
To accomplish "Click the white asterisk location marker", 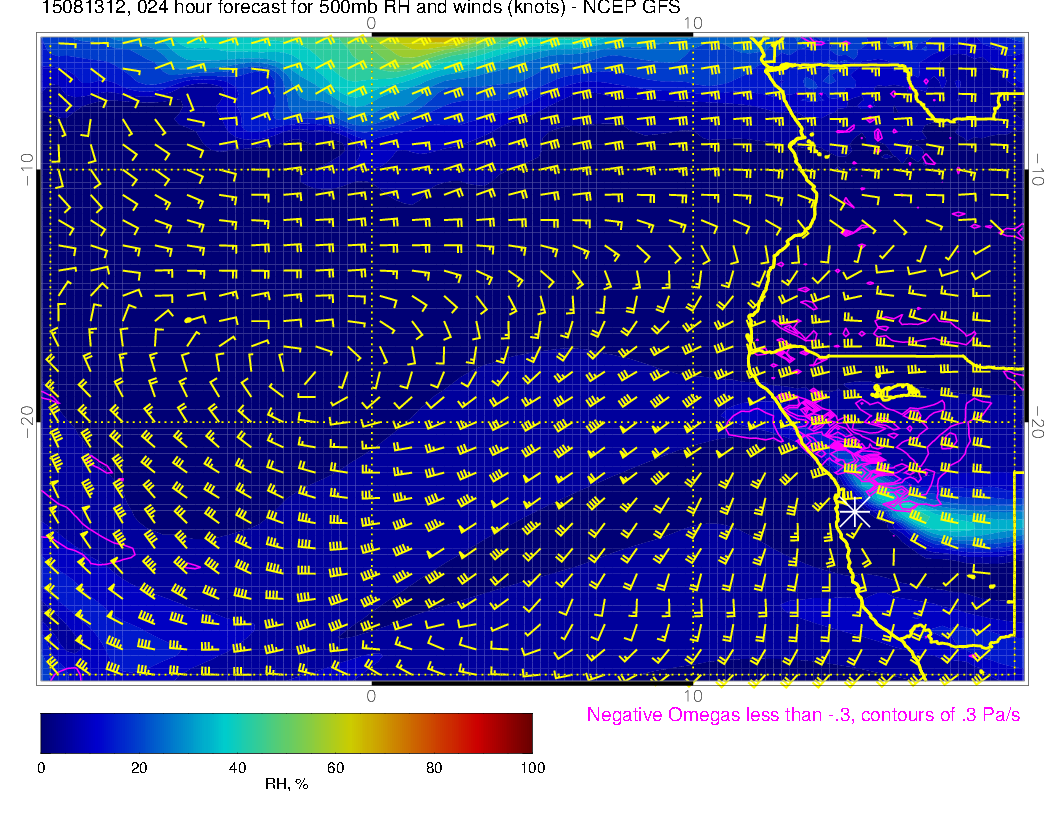I will [x=853, y=511].
